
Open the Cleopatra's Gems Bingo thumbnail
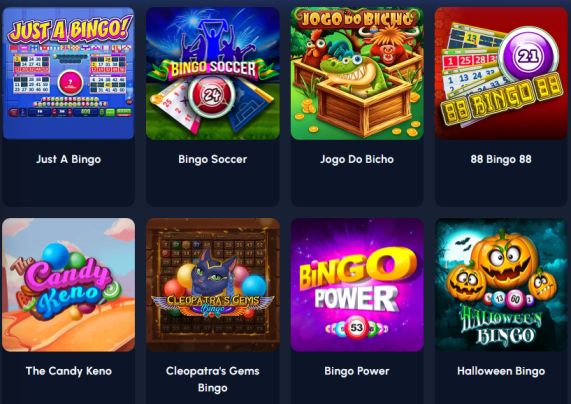click(x=213, y=285)
